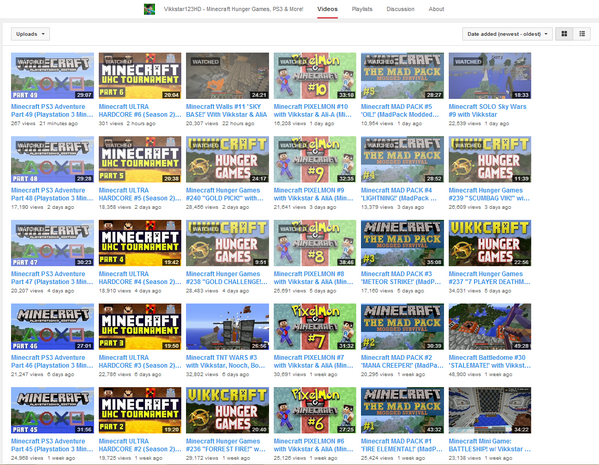Play the Pixelmon #6 thumbnail
Viewport: 599px width, 465px height.
(x=315, y=410)
